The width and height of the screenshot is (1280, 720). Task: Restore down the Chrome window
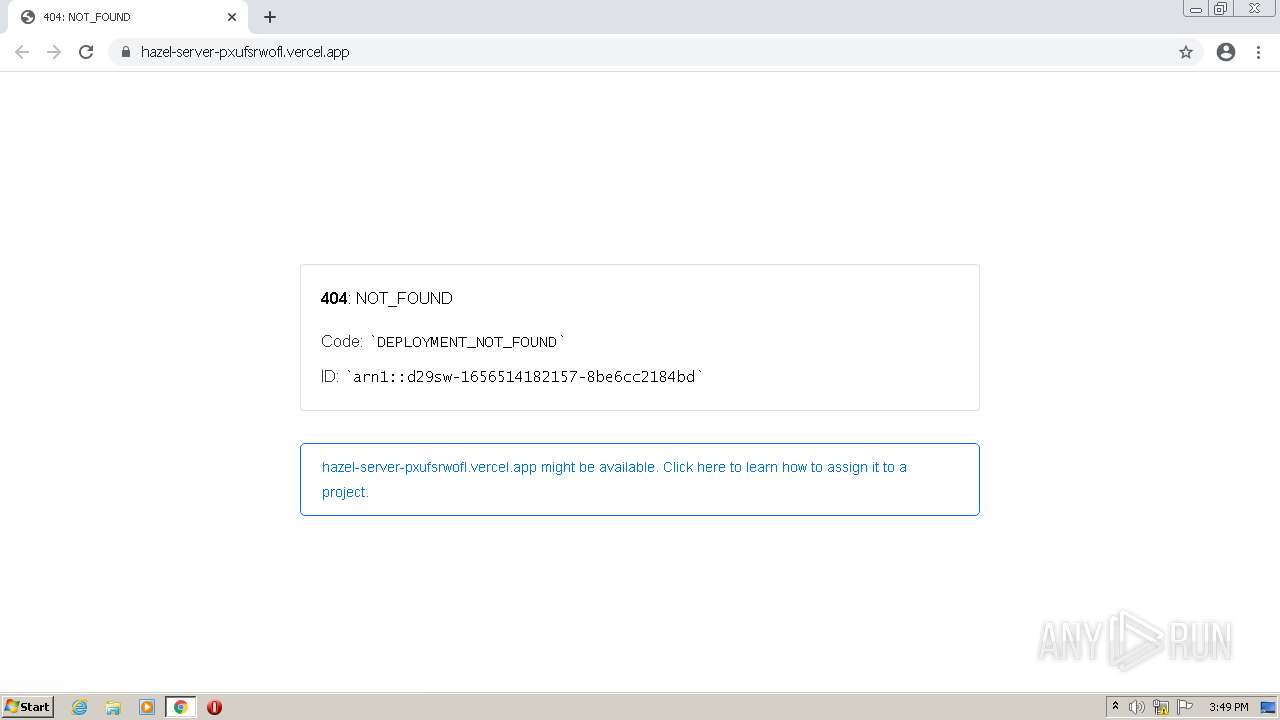click(x=1221, y=9)
